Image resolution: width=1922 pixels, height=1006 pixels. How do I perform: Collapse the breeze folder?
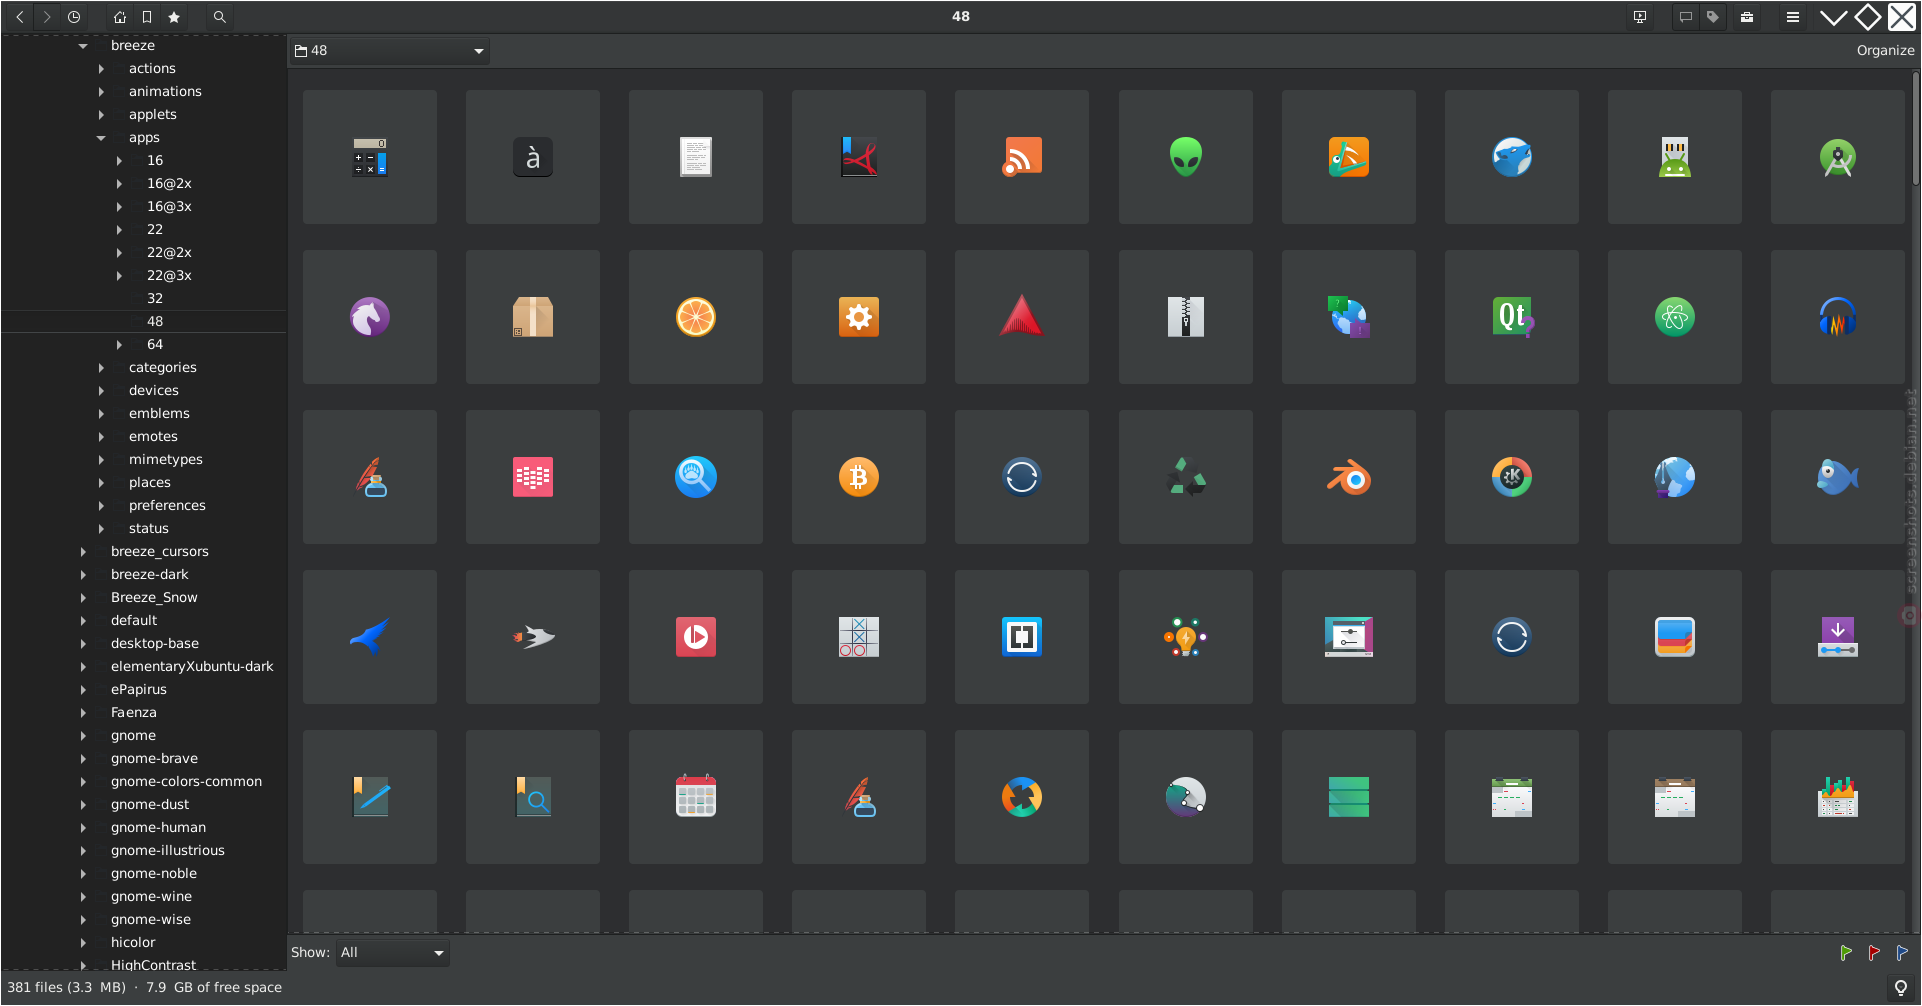83,46
